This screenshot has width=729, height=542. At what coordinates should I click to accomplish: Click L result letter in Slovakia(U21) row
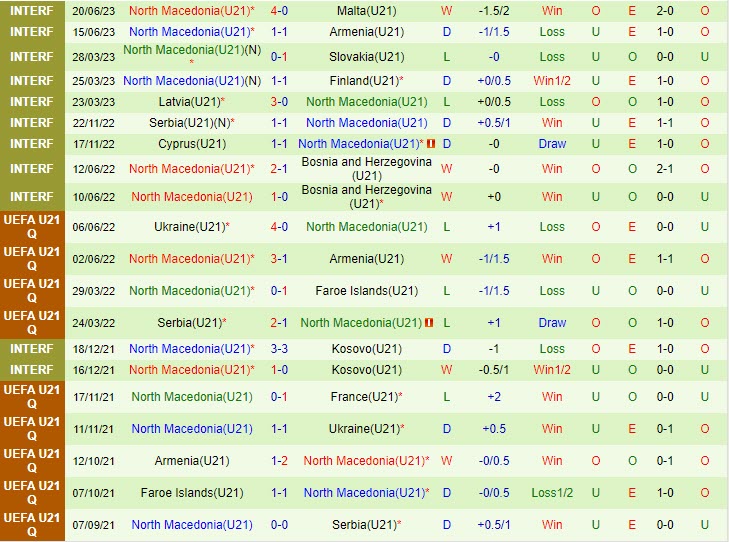pos(446,57)
